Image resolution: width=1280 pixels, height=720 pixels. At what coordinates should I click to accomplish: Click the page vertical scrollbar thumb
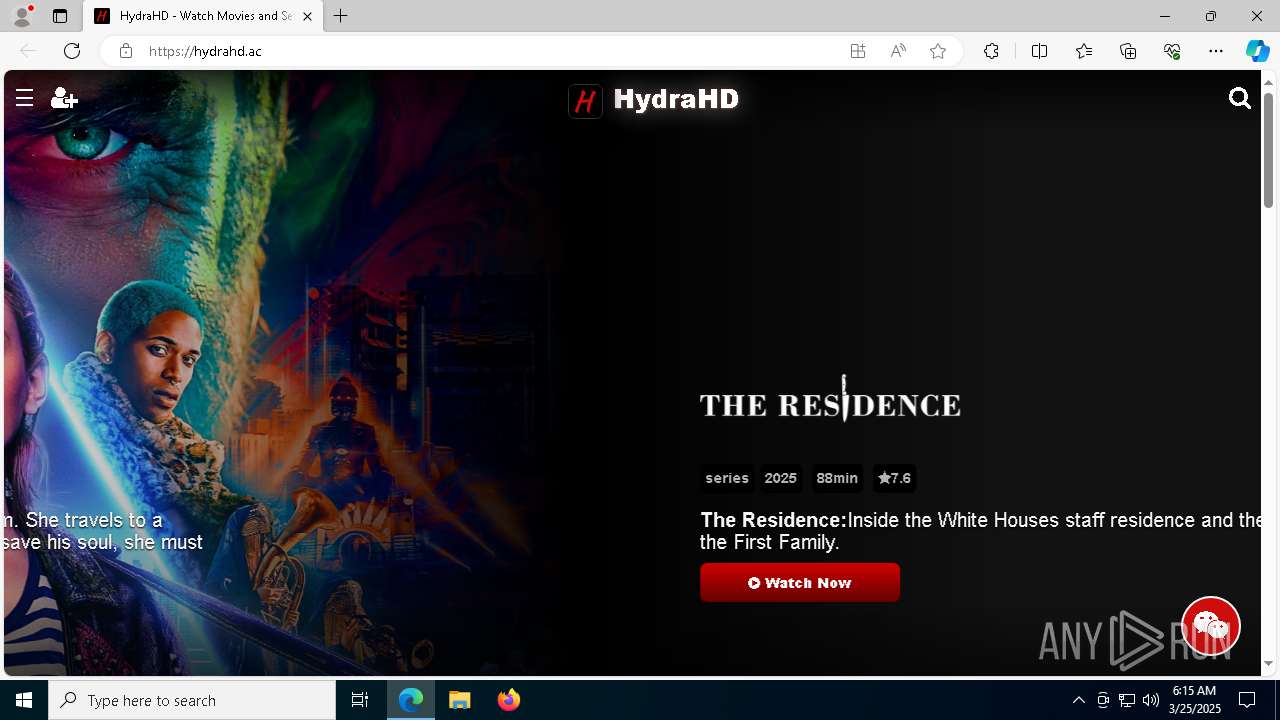1269,150
